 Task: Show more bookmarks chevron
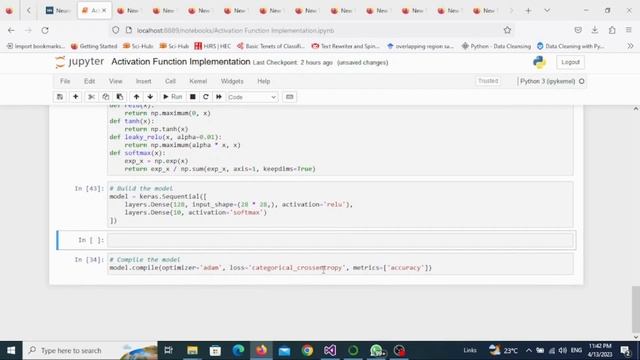631,46
